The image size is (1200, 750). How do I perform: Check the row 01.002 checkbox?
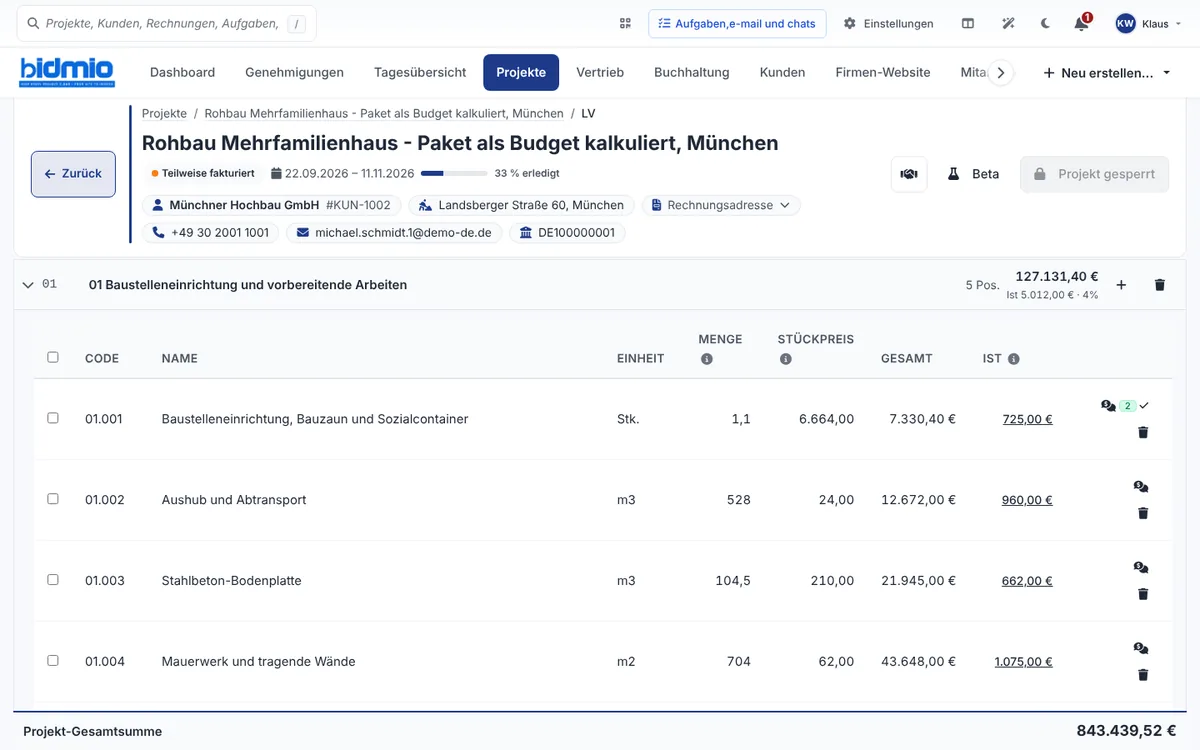point(53,499)
